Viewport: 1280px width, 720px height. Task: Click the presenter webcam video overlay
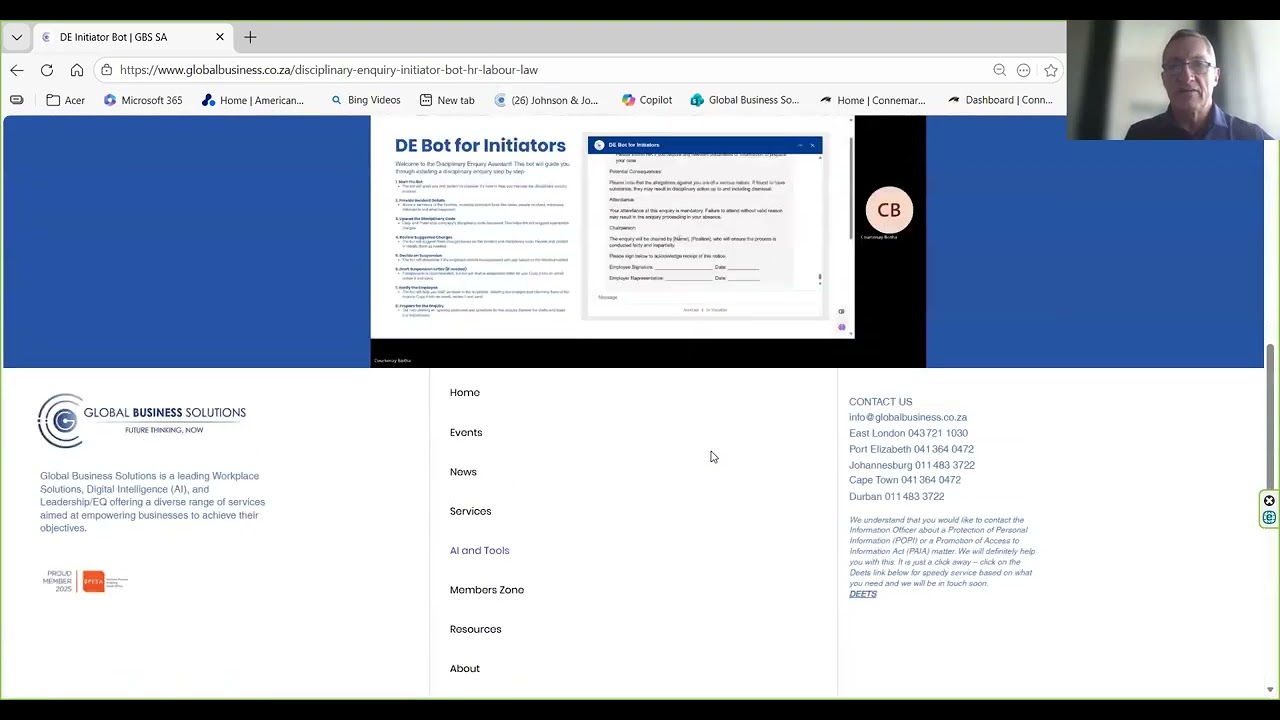(x=1172, y=80)
